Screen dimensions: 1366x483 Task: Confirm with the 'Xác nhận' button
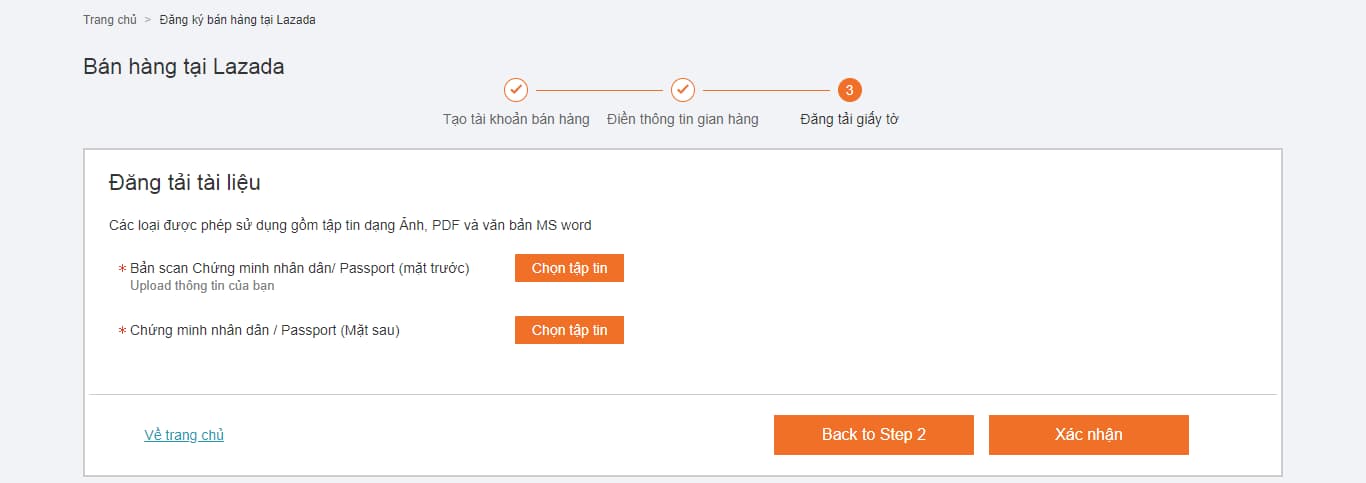click(1088, 435)
